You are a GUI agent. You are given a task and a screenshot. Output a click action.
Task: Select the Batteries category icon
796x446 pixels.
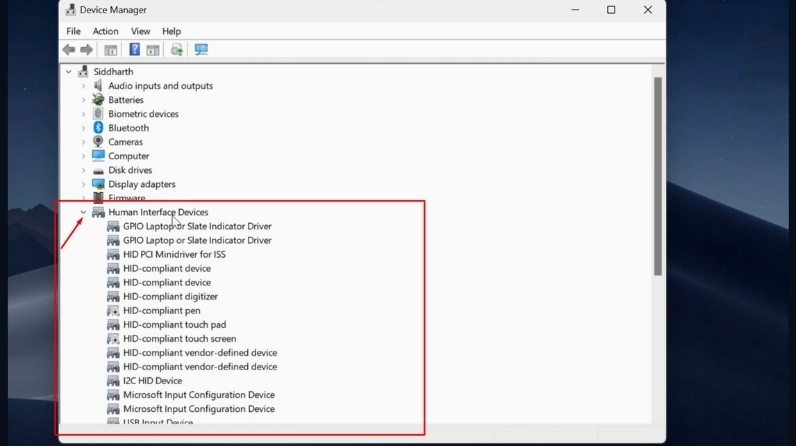click(98, 99)
